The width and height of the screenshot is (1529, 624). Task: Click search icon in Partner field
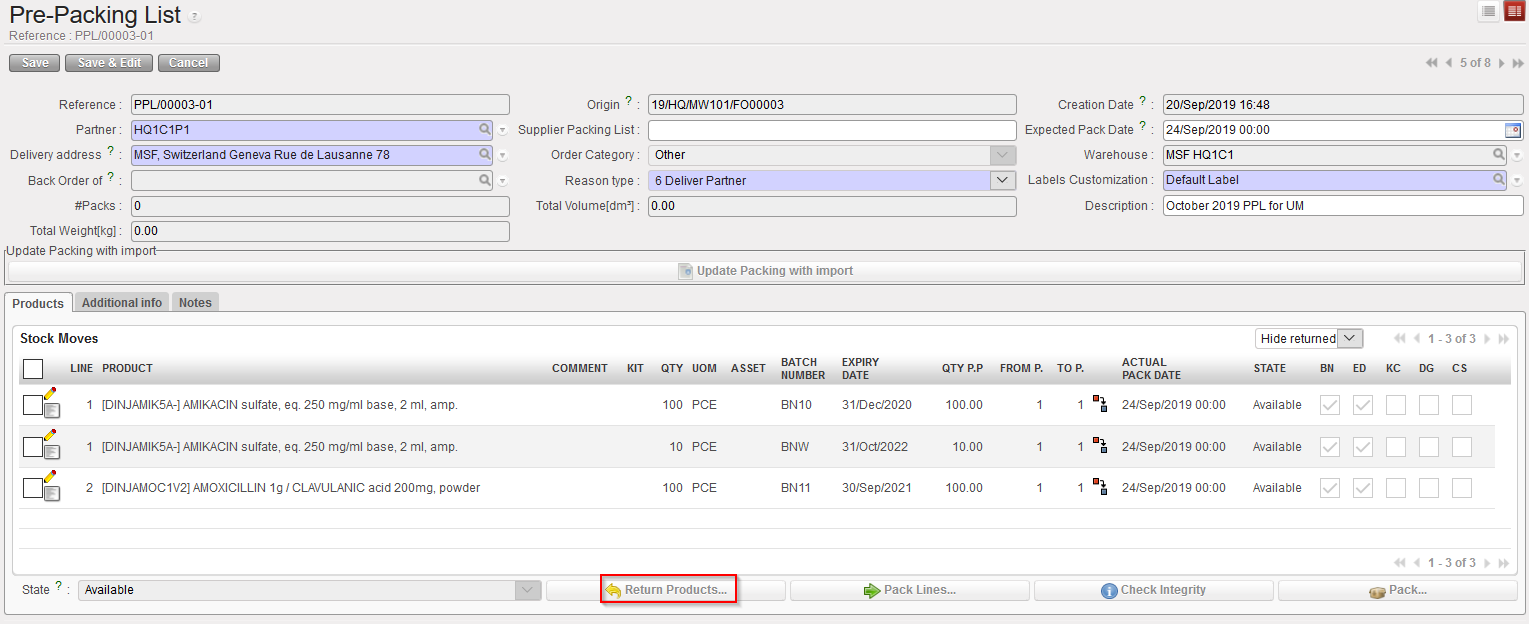point(484,129)
